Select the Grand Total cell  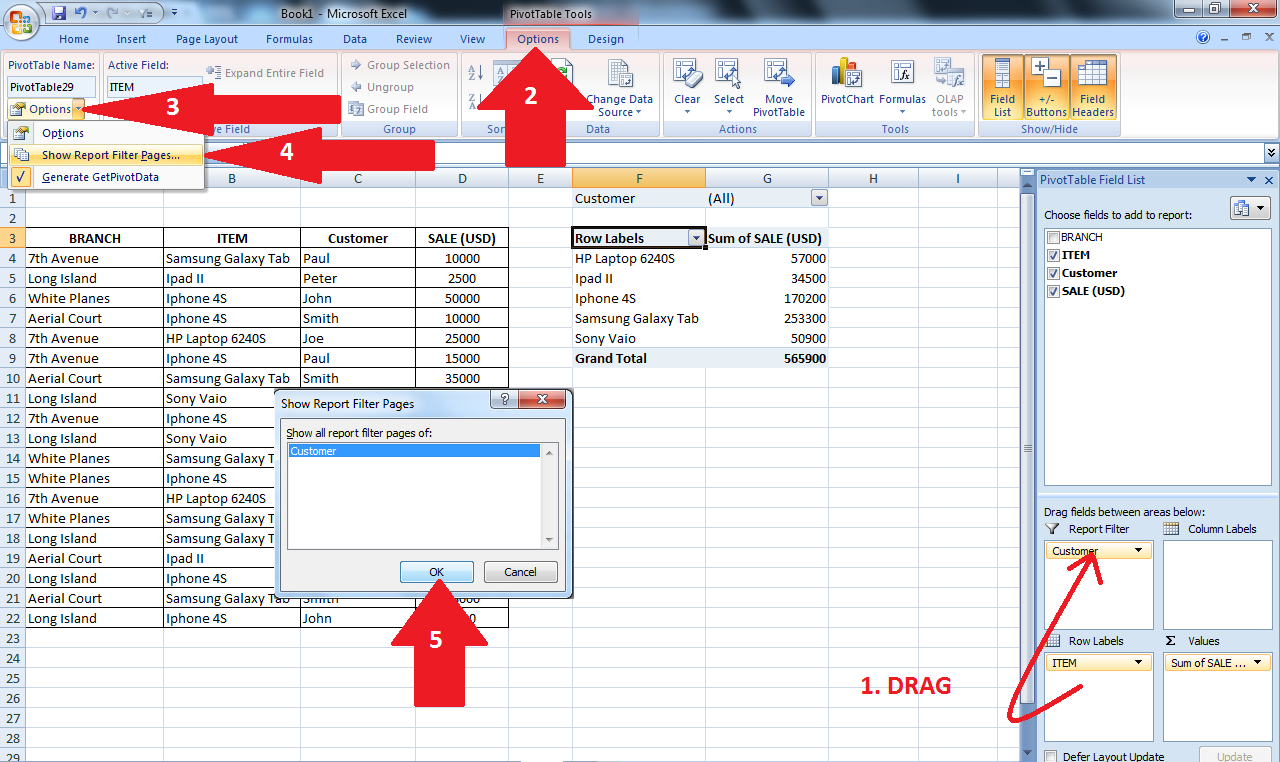(639, 358)
